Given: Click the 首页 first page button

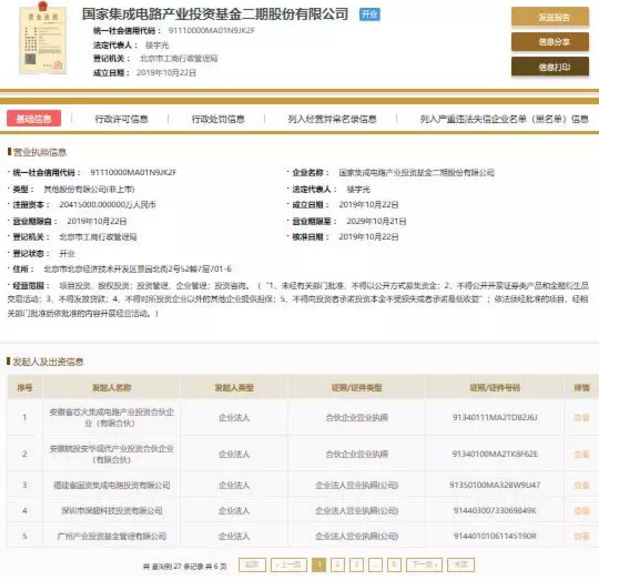Looking at the screenshot, I should [x=253, y=564].
